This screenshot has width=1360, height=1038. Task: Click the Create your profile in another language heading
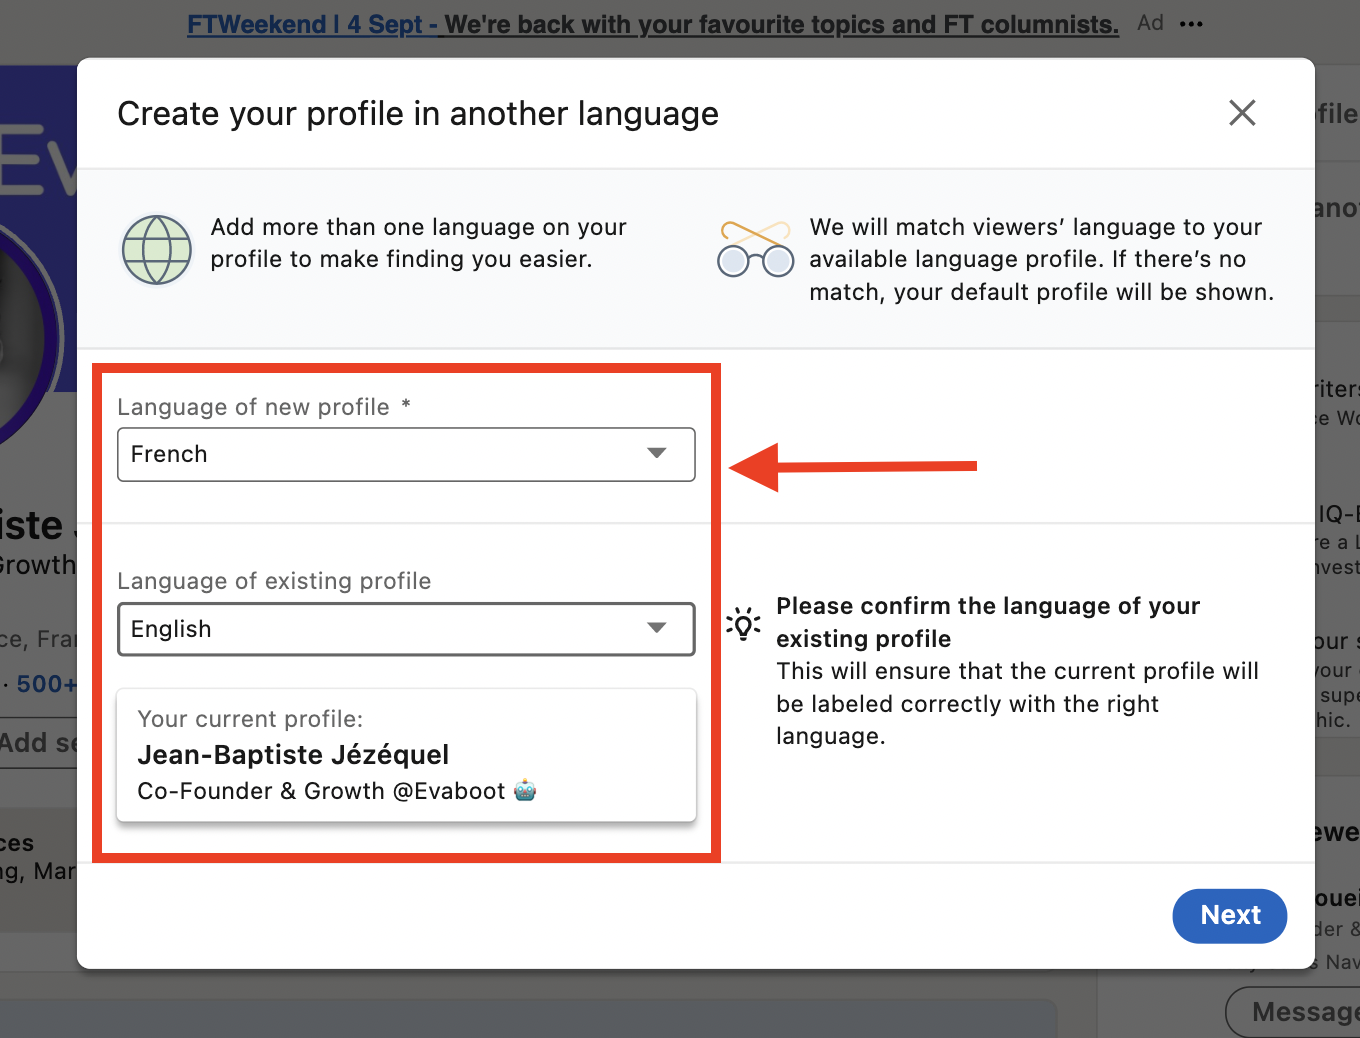(418, 114)
